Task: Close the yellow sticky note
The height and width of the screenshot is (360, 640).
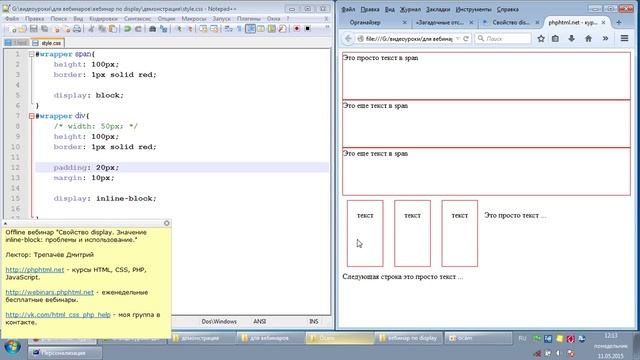Action: tap(167, 223)
